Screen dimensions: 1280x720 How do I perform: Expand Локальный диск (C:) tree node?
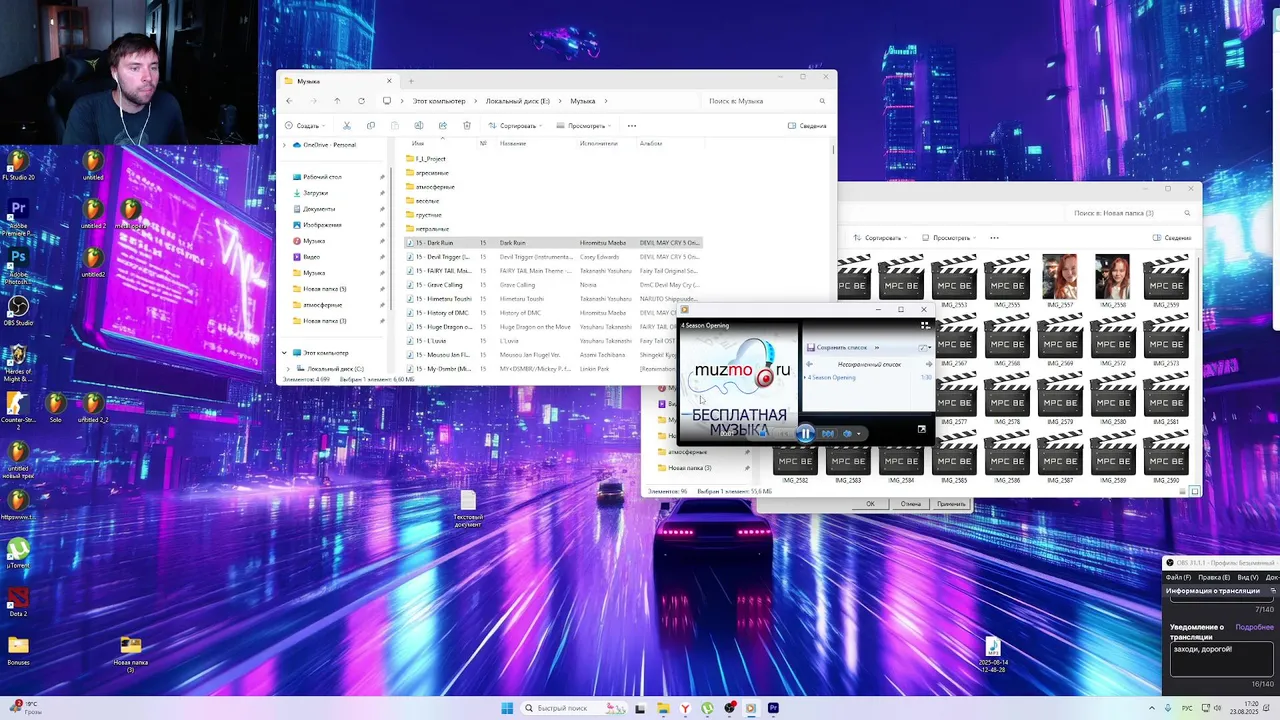(289, 369)
